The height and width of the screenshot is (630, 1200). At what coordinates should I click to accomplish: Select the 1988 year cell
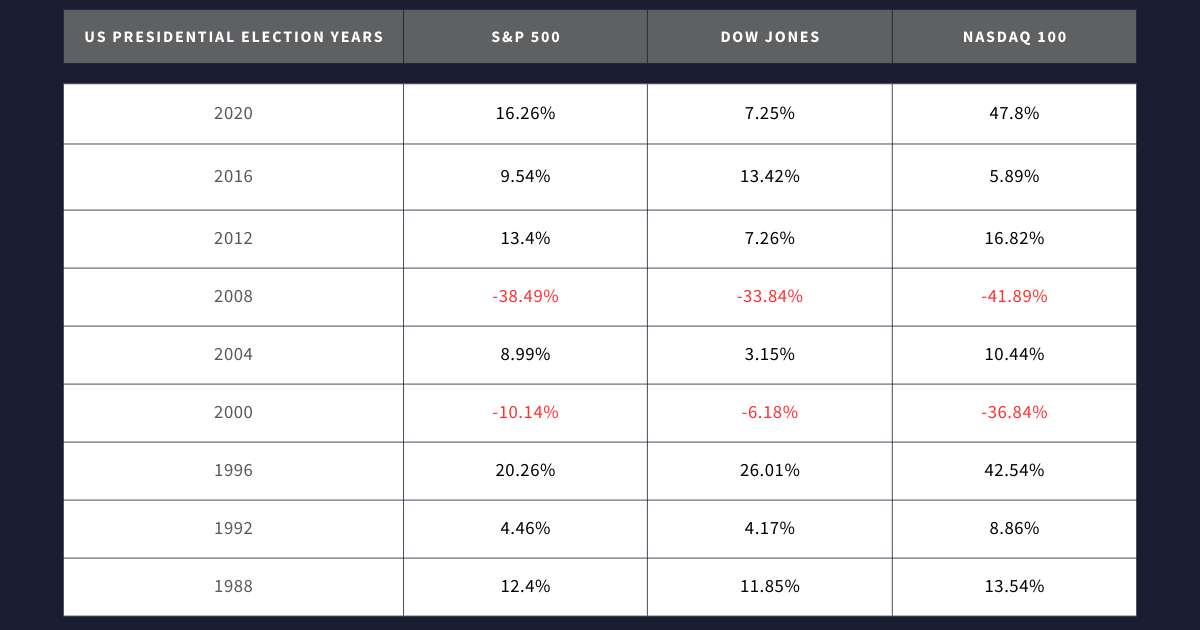(234, 587)
